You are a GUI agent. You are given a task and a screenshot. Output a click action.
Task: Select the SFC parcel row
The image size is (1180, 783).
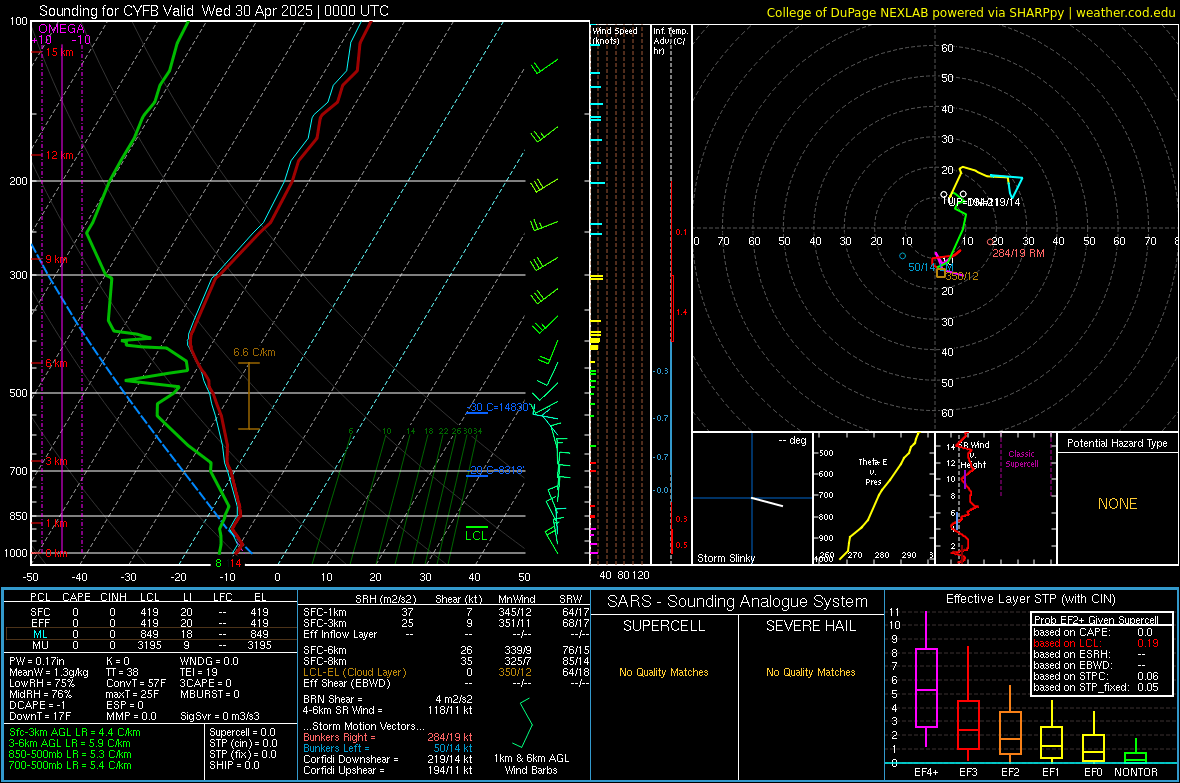point(149,613)
